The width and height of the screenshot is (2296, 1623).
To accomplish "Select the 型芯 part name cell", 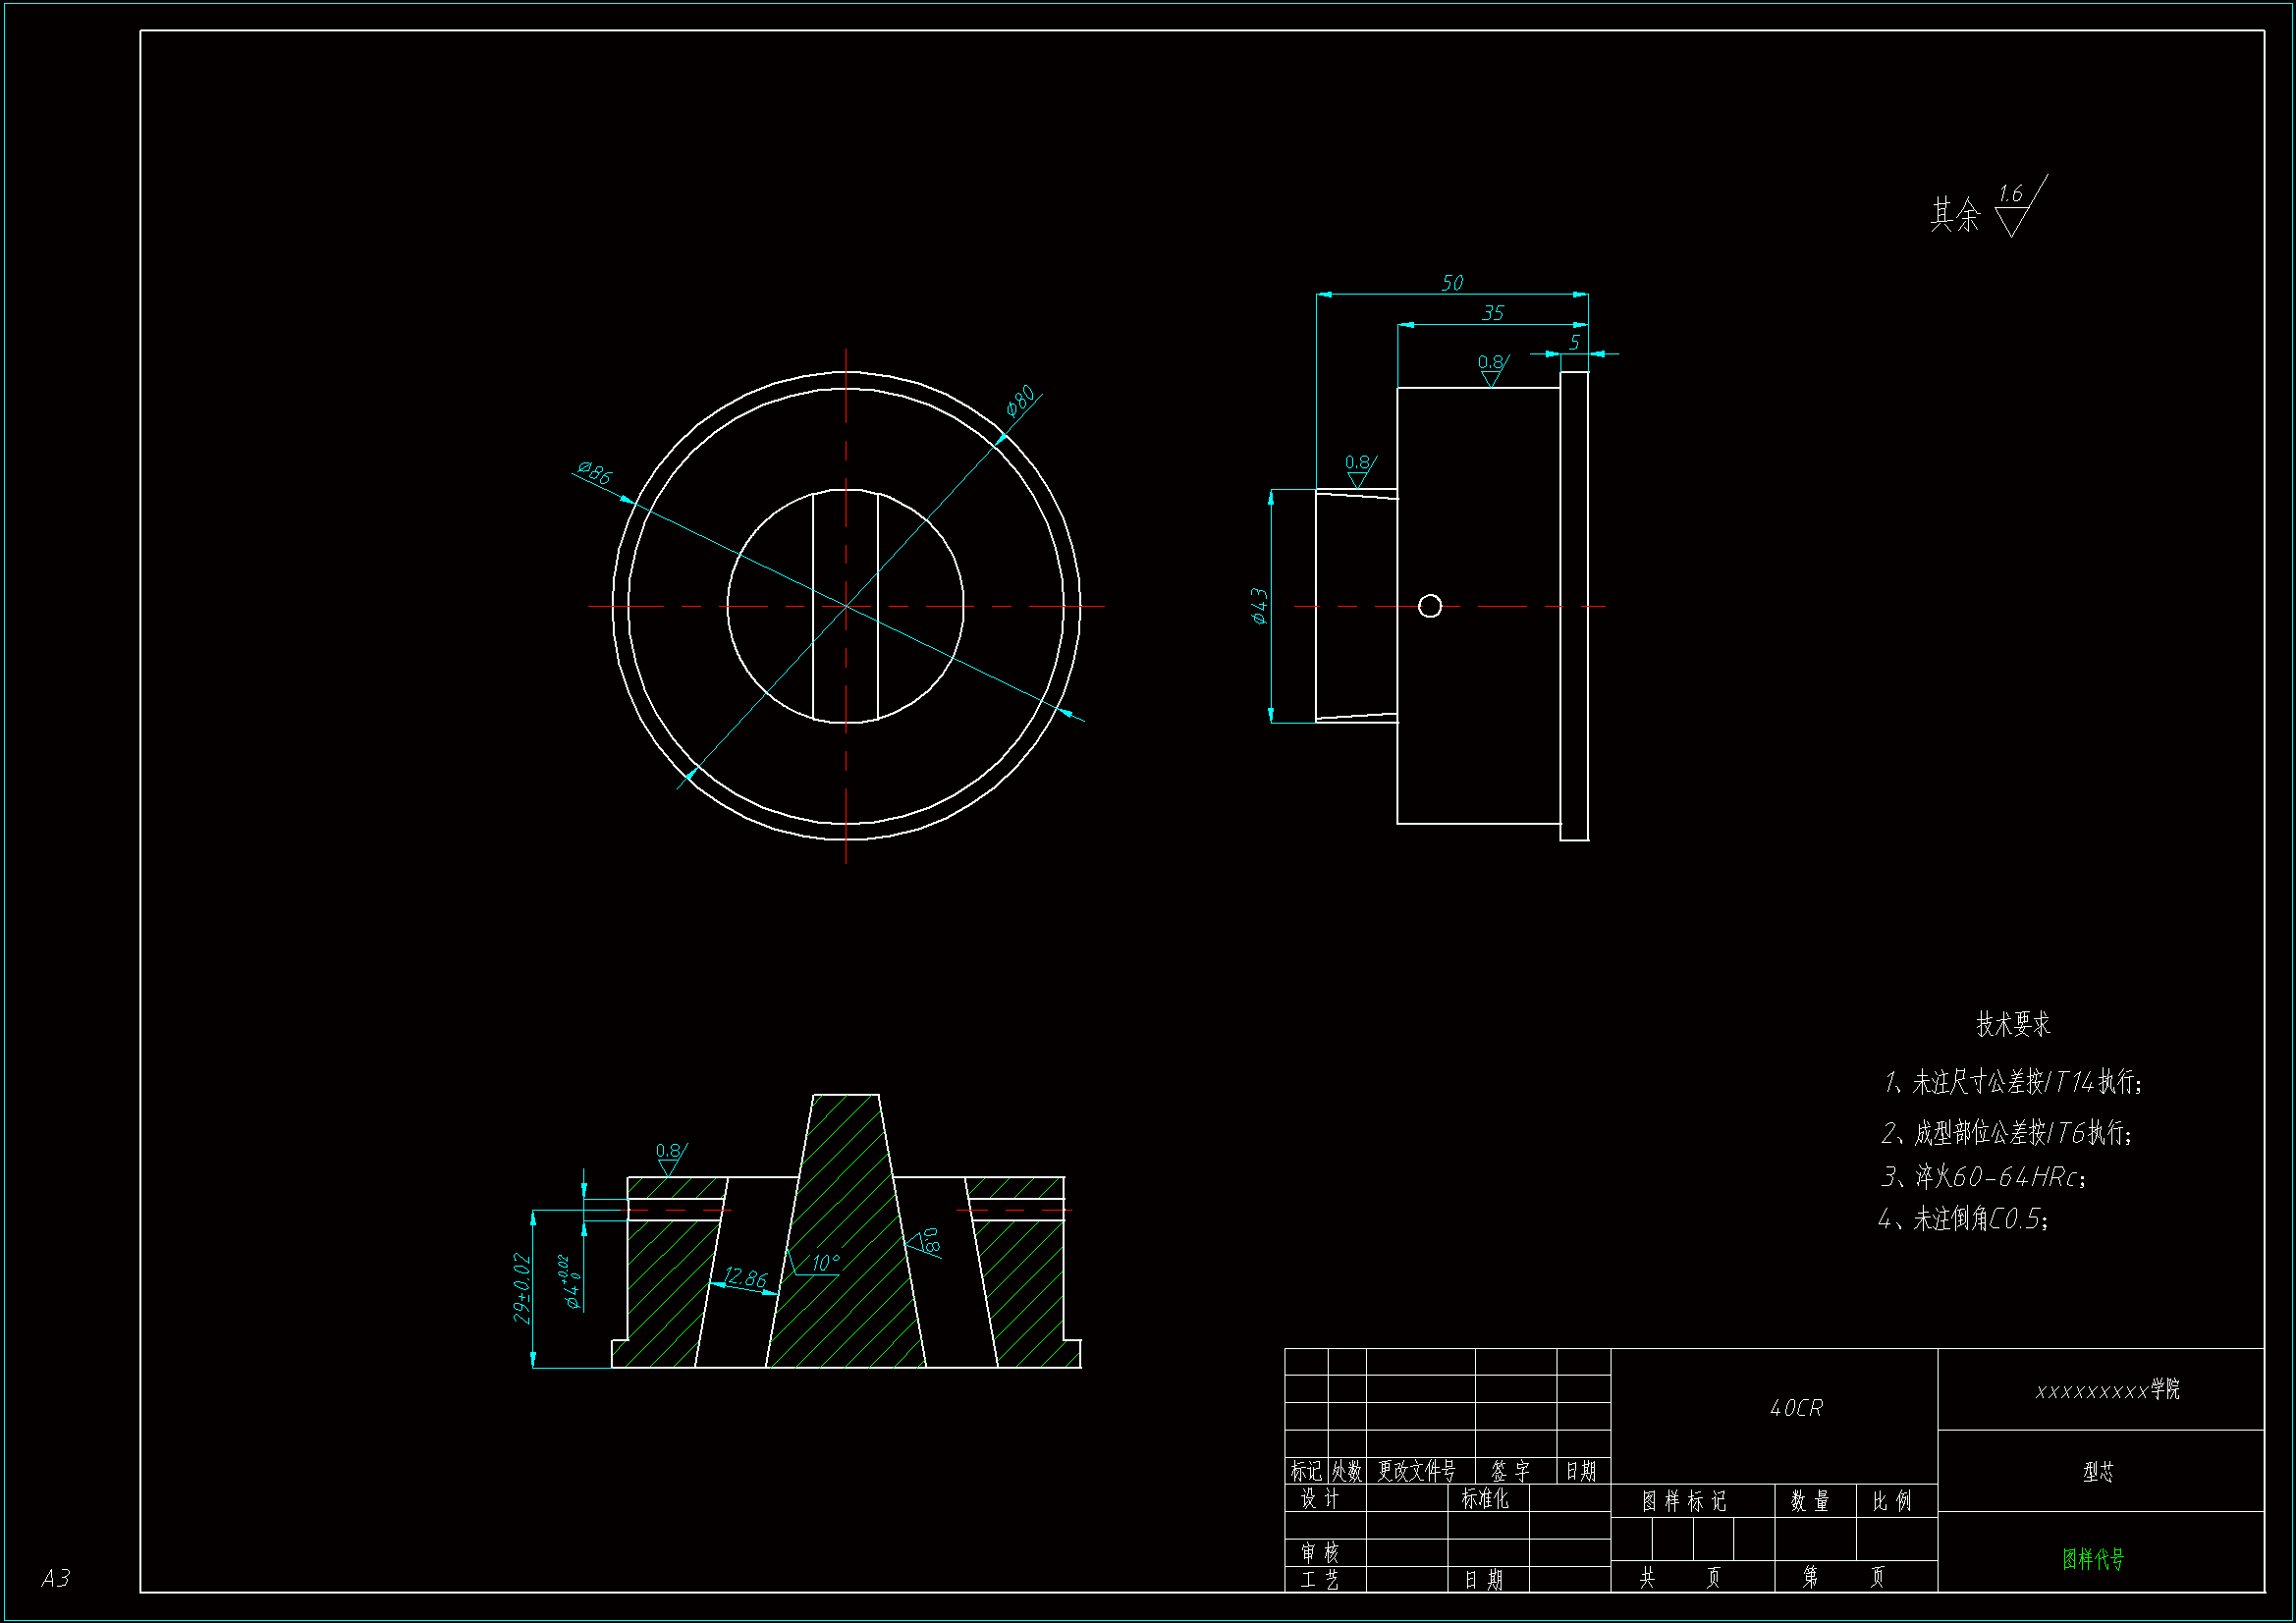I will click(x=2099, y=1472).
